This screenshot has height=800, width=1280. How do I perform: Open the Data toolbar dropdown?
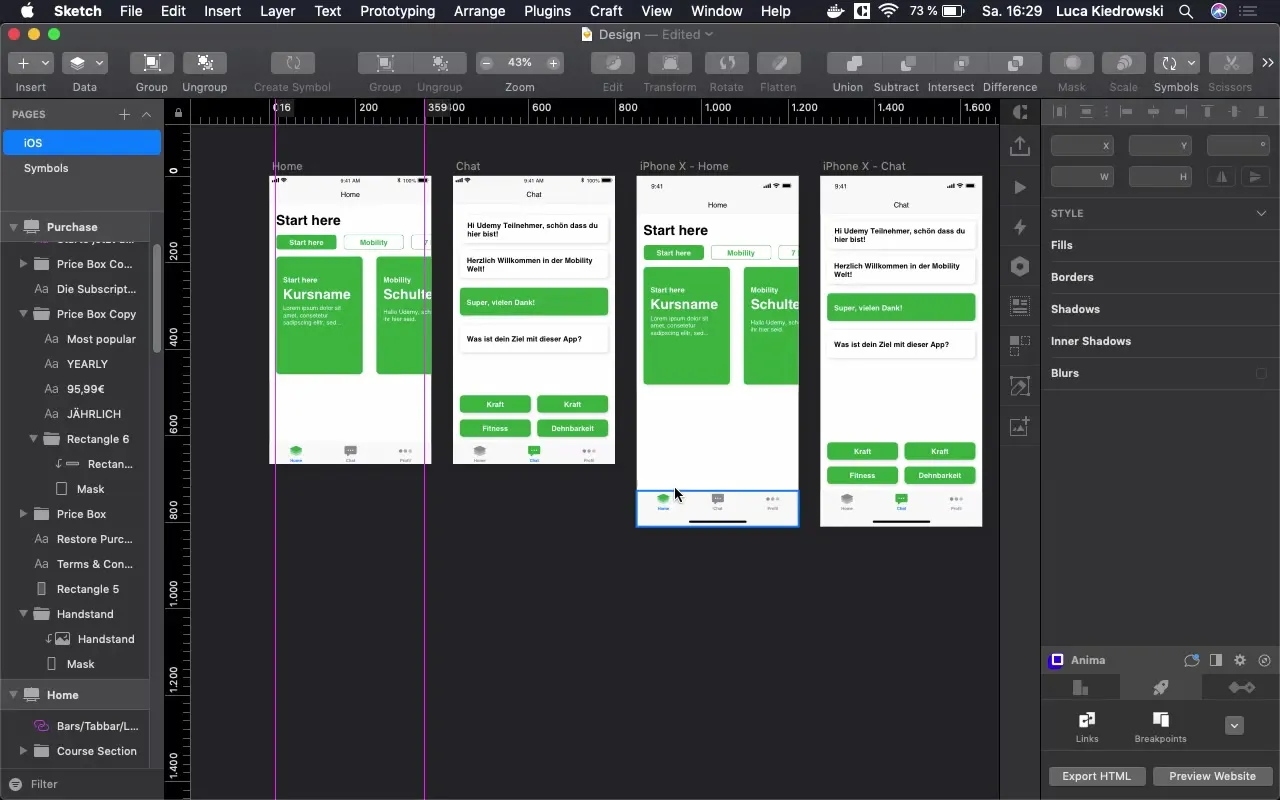point(85,63)
